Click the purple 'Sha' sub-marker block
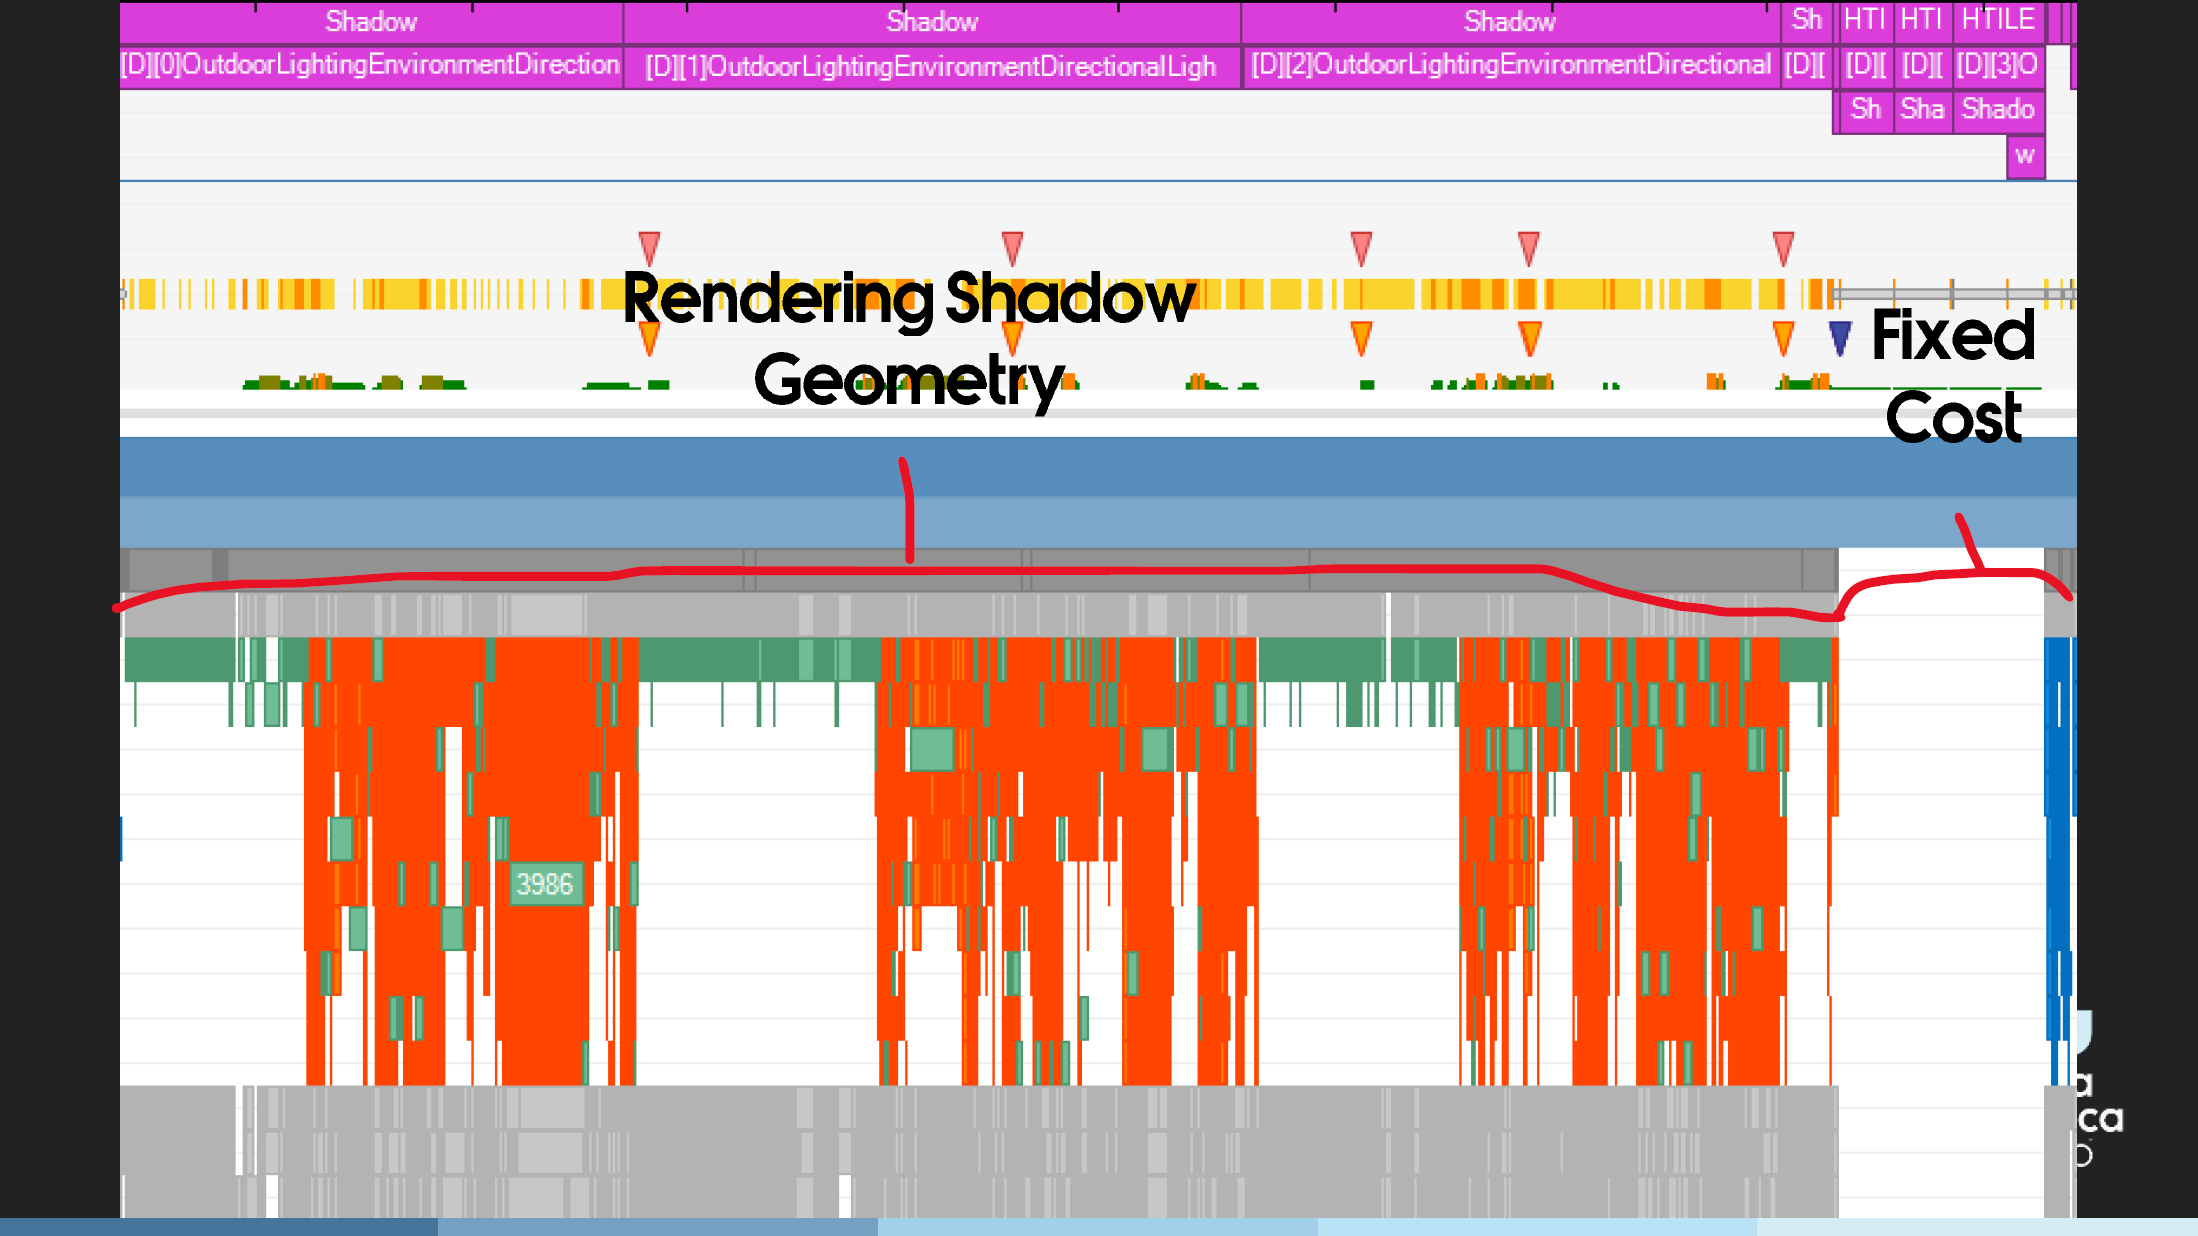Screen dimensions: 2198x1236 pos(1922,109)
